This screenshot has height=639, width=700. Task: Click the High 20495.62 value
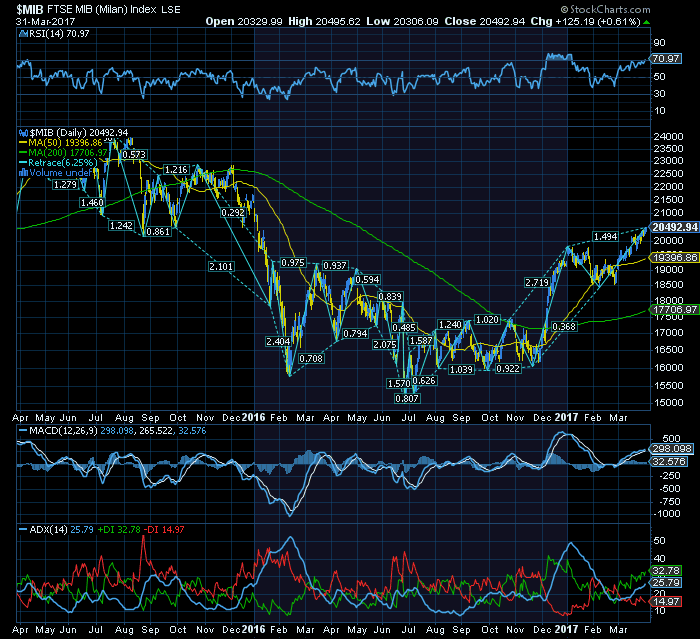[324, 21]
